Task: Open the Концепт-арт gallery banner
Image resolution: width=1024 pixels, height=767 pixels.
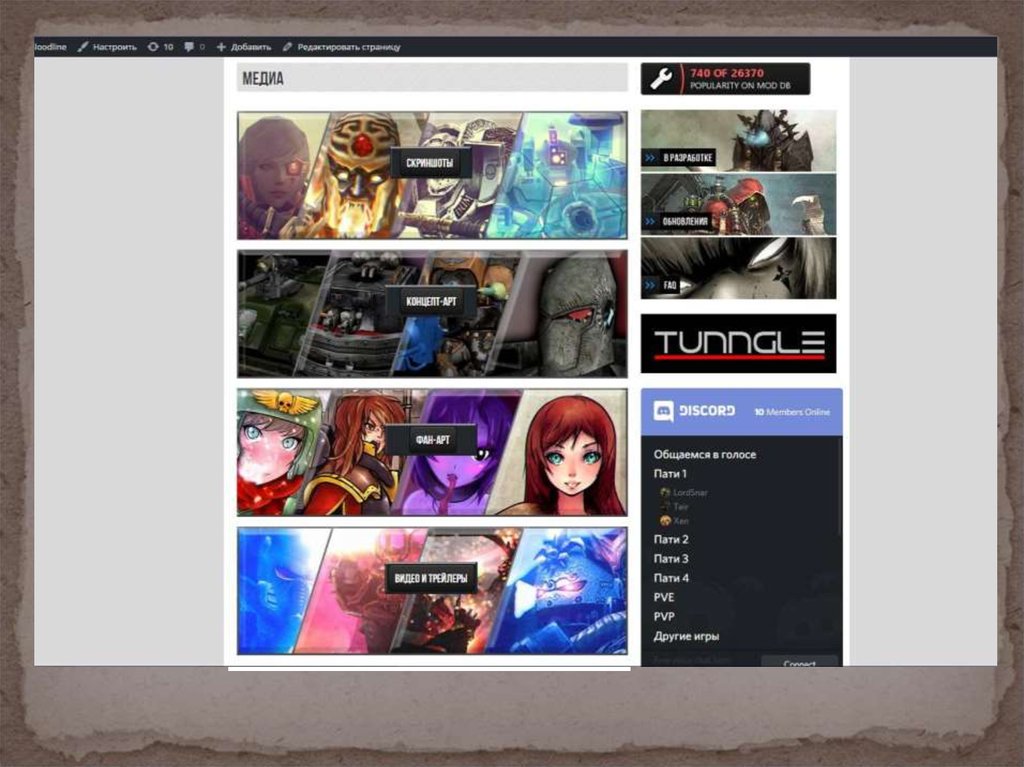Action: click(432, 314)
